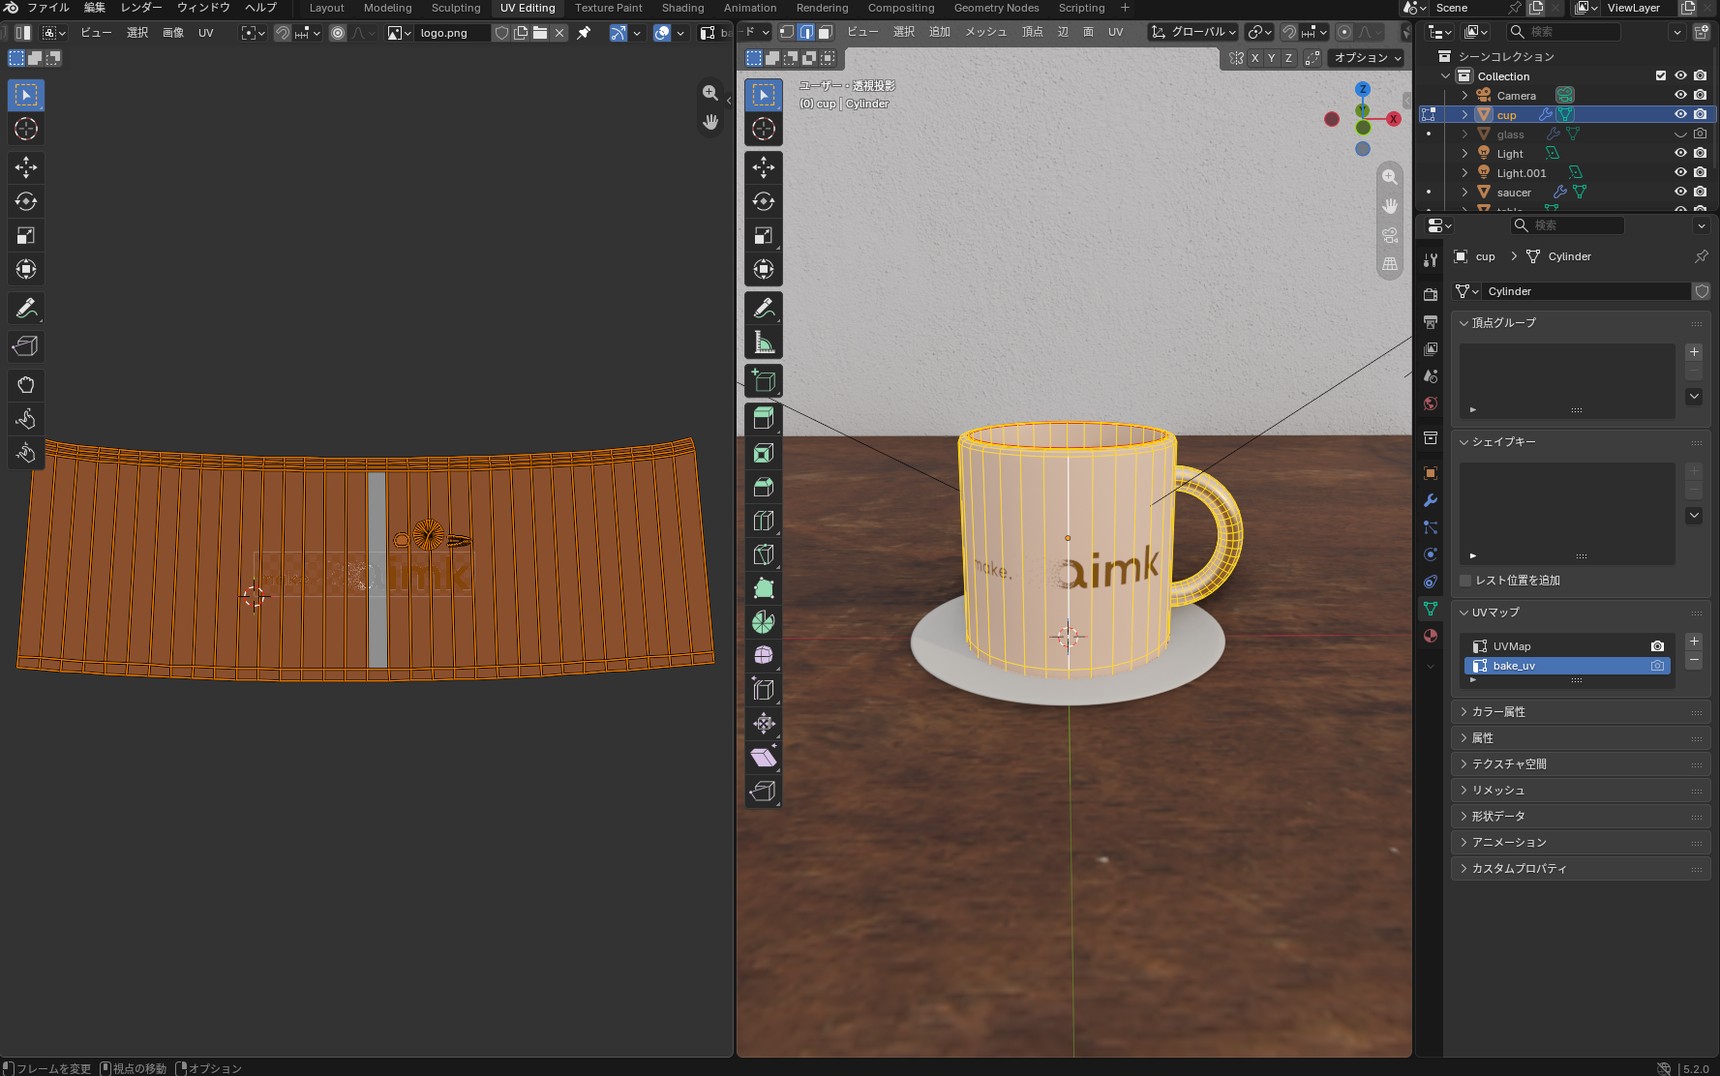Enable the Add Rest Position checkbox

pyautogui.click(x=1466, y=581)
